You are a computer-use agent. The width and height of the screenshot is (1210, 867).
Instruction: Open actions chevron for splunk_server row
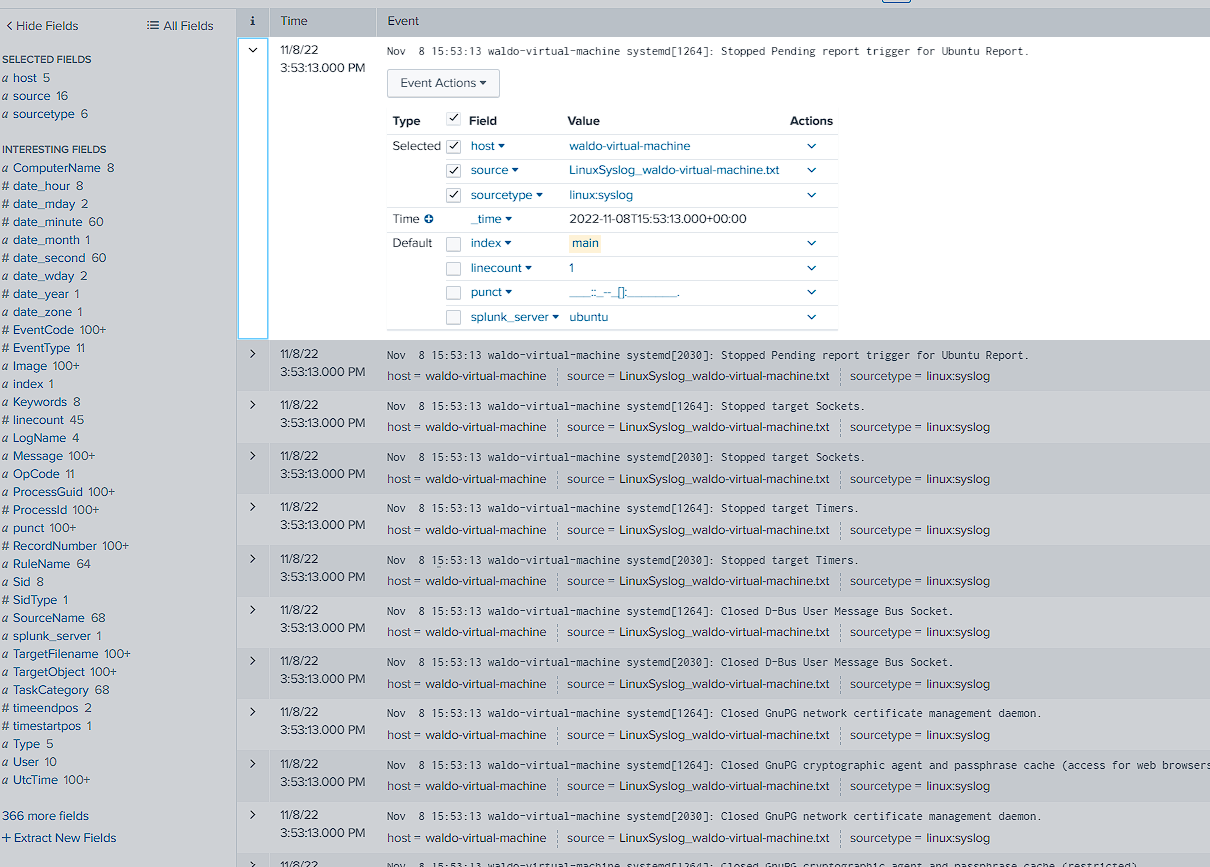[x=812, y=317]
